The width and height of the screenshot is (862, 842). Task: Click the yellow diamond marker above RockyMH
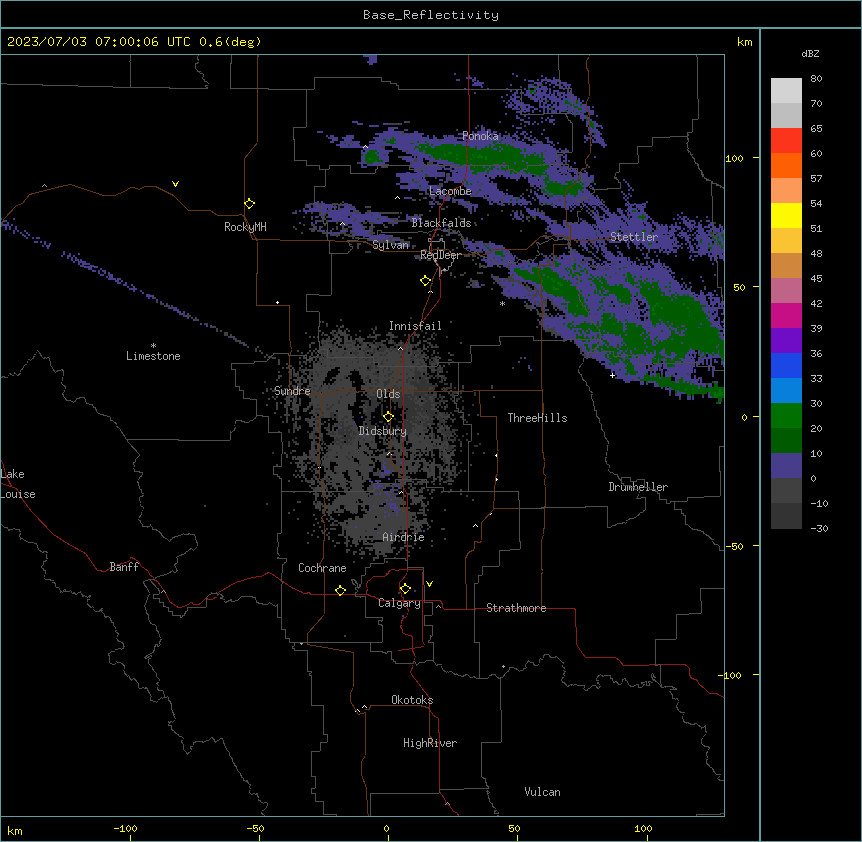249,204
